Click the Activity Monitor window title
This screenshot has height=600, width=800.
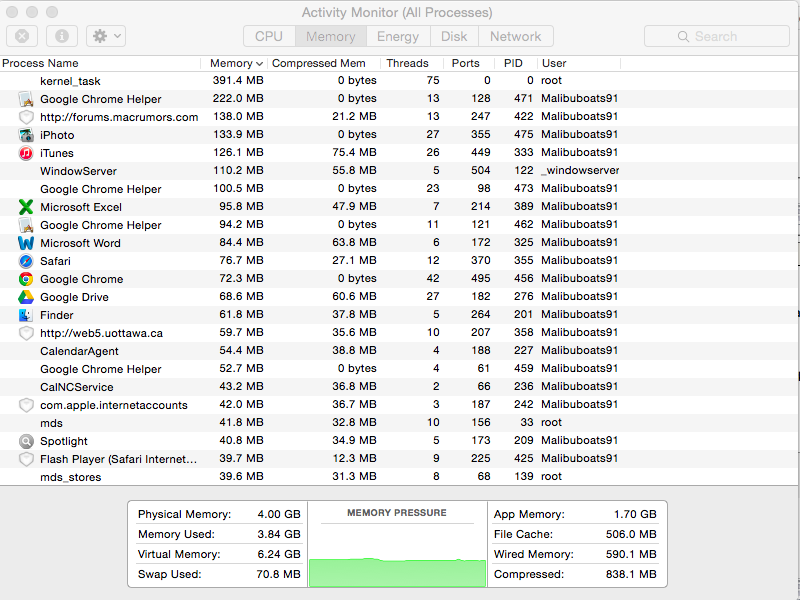pos(397,12)
